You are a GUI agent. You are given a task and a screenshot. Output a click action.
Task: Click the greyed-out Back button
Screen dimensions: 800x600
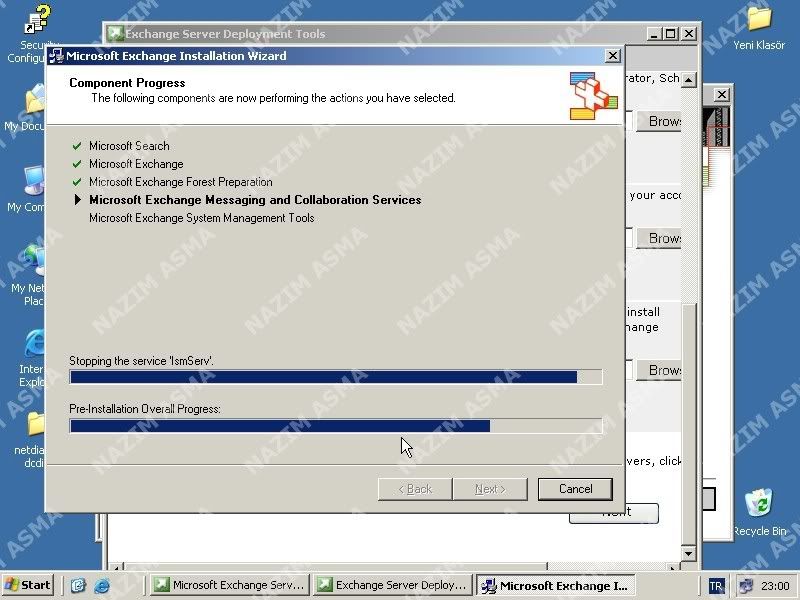[x=415, y=489]
